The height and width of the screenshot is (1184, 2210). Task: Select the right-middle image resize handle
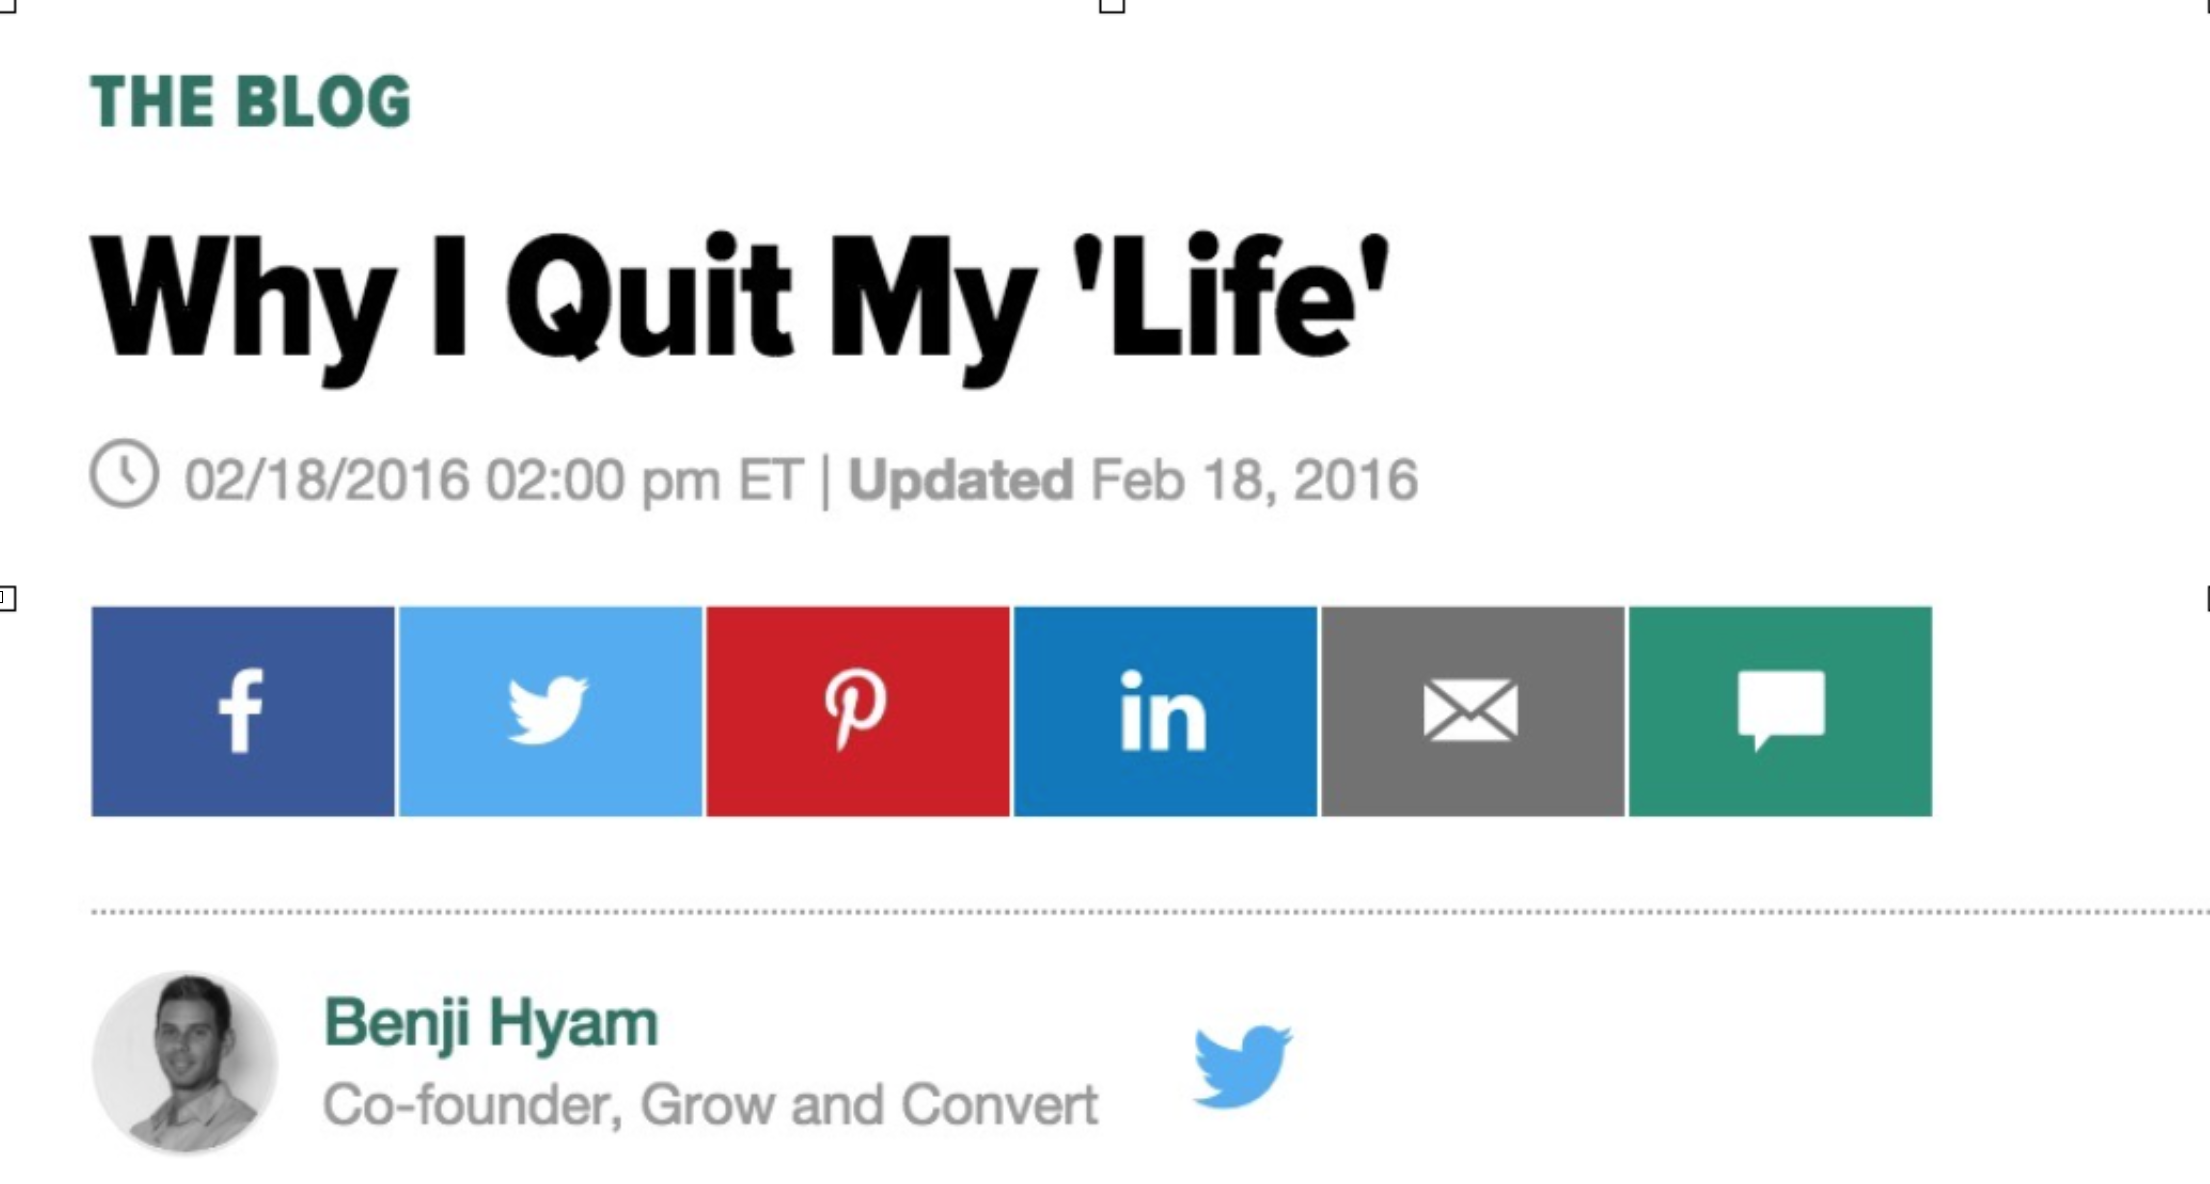point(2207,599)
